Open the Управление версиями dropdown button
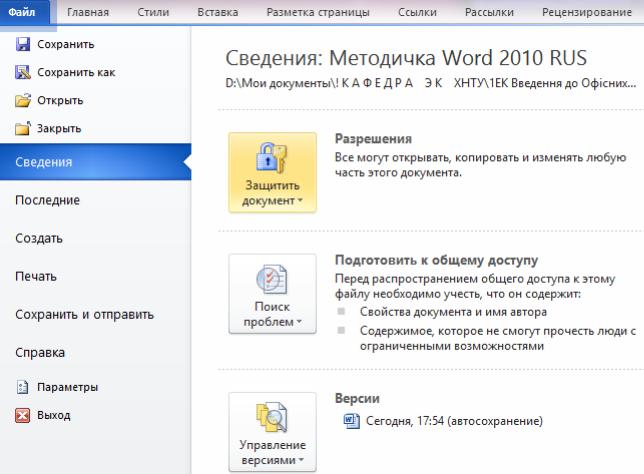The image size is (644, 474). (272, 432)
